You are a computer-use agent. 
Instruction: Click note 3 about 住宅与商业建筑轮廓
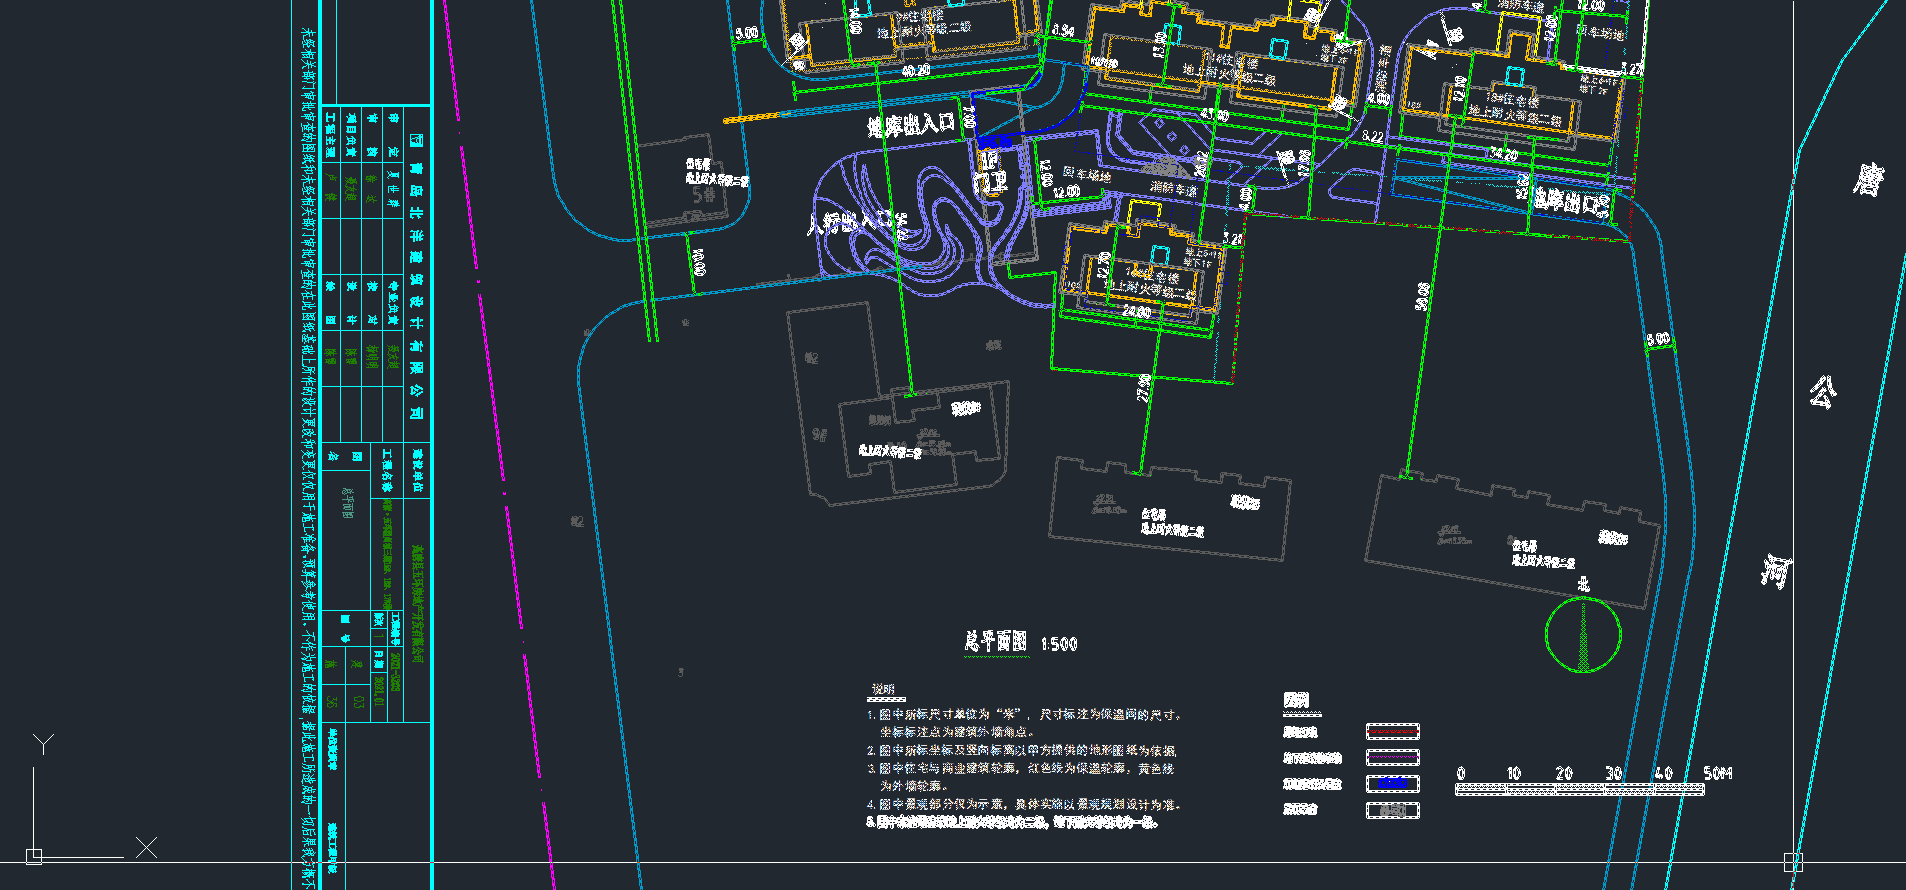point(1020,777)
